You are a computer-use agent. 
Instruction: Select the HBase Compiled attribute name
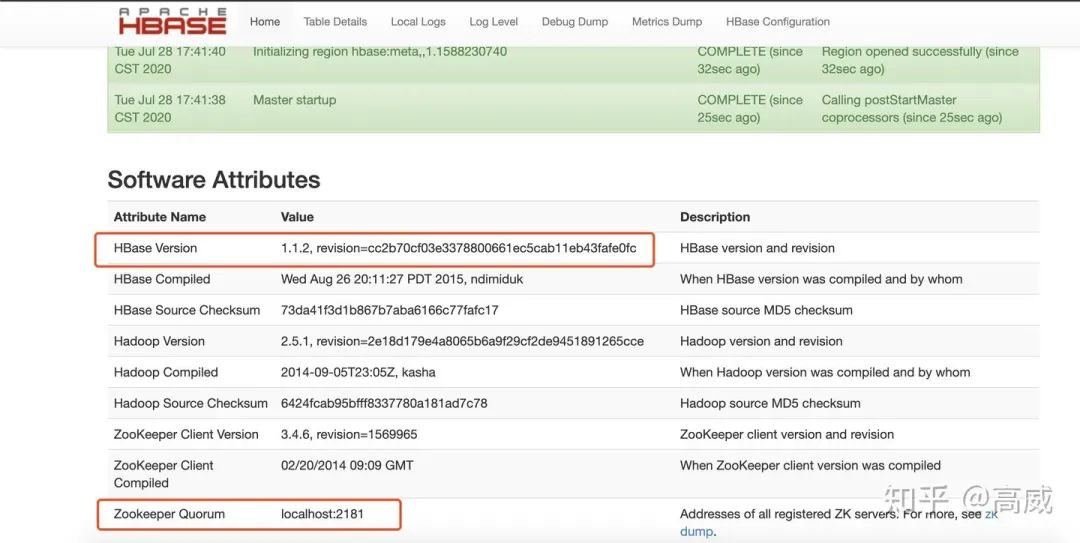coord(162,279)
